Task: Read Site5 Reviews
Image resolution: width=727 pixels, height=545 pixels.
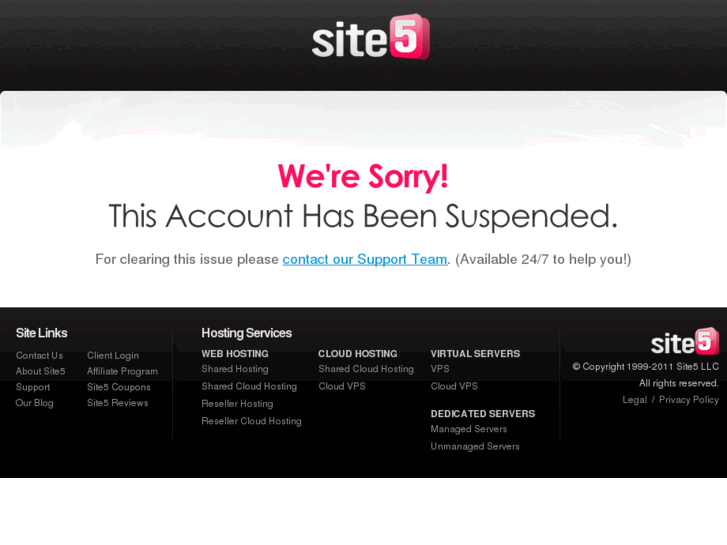Action: (x=118, y=403)
